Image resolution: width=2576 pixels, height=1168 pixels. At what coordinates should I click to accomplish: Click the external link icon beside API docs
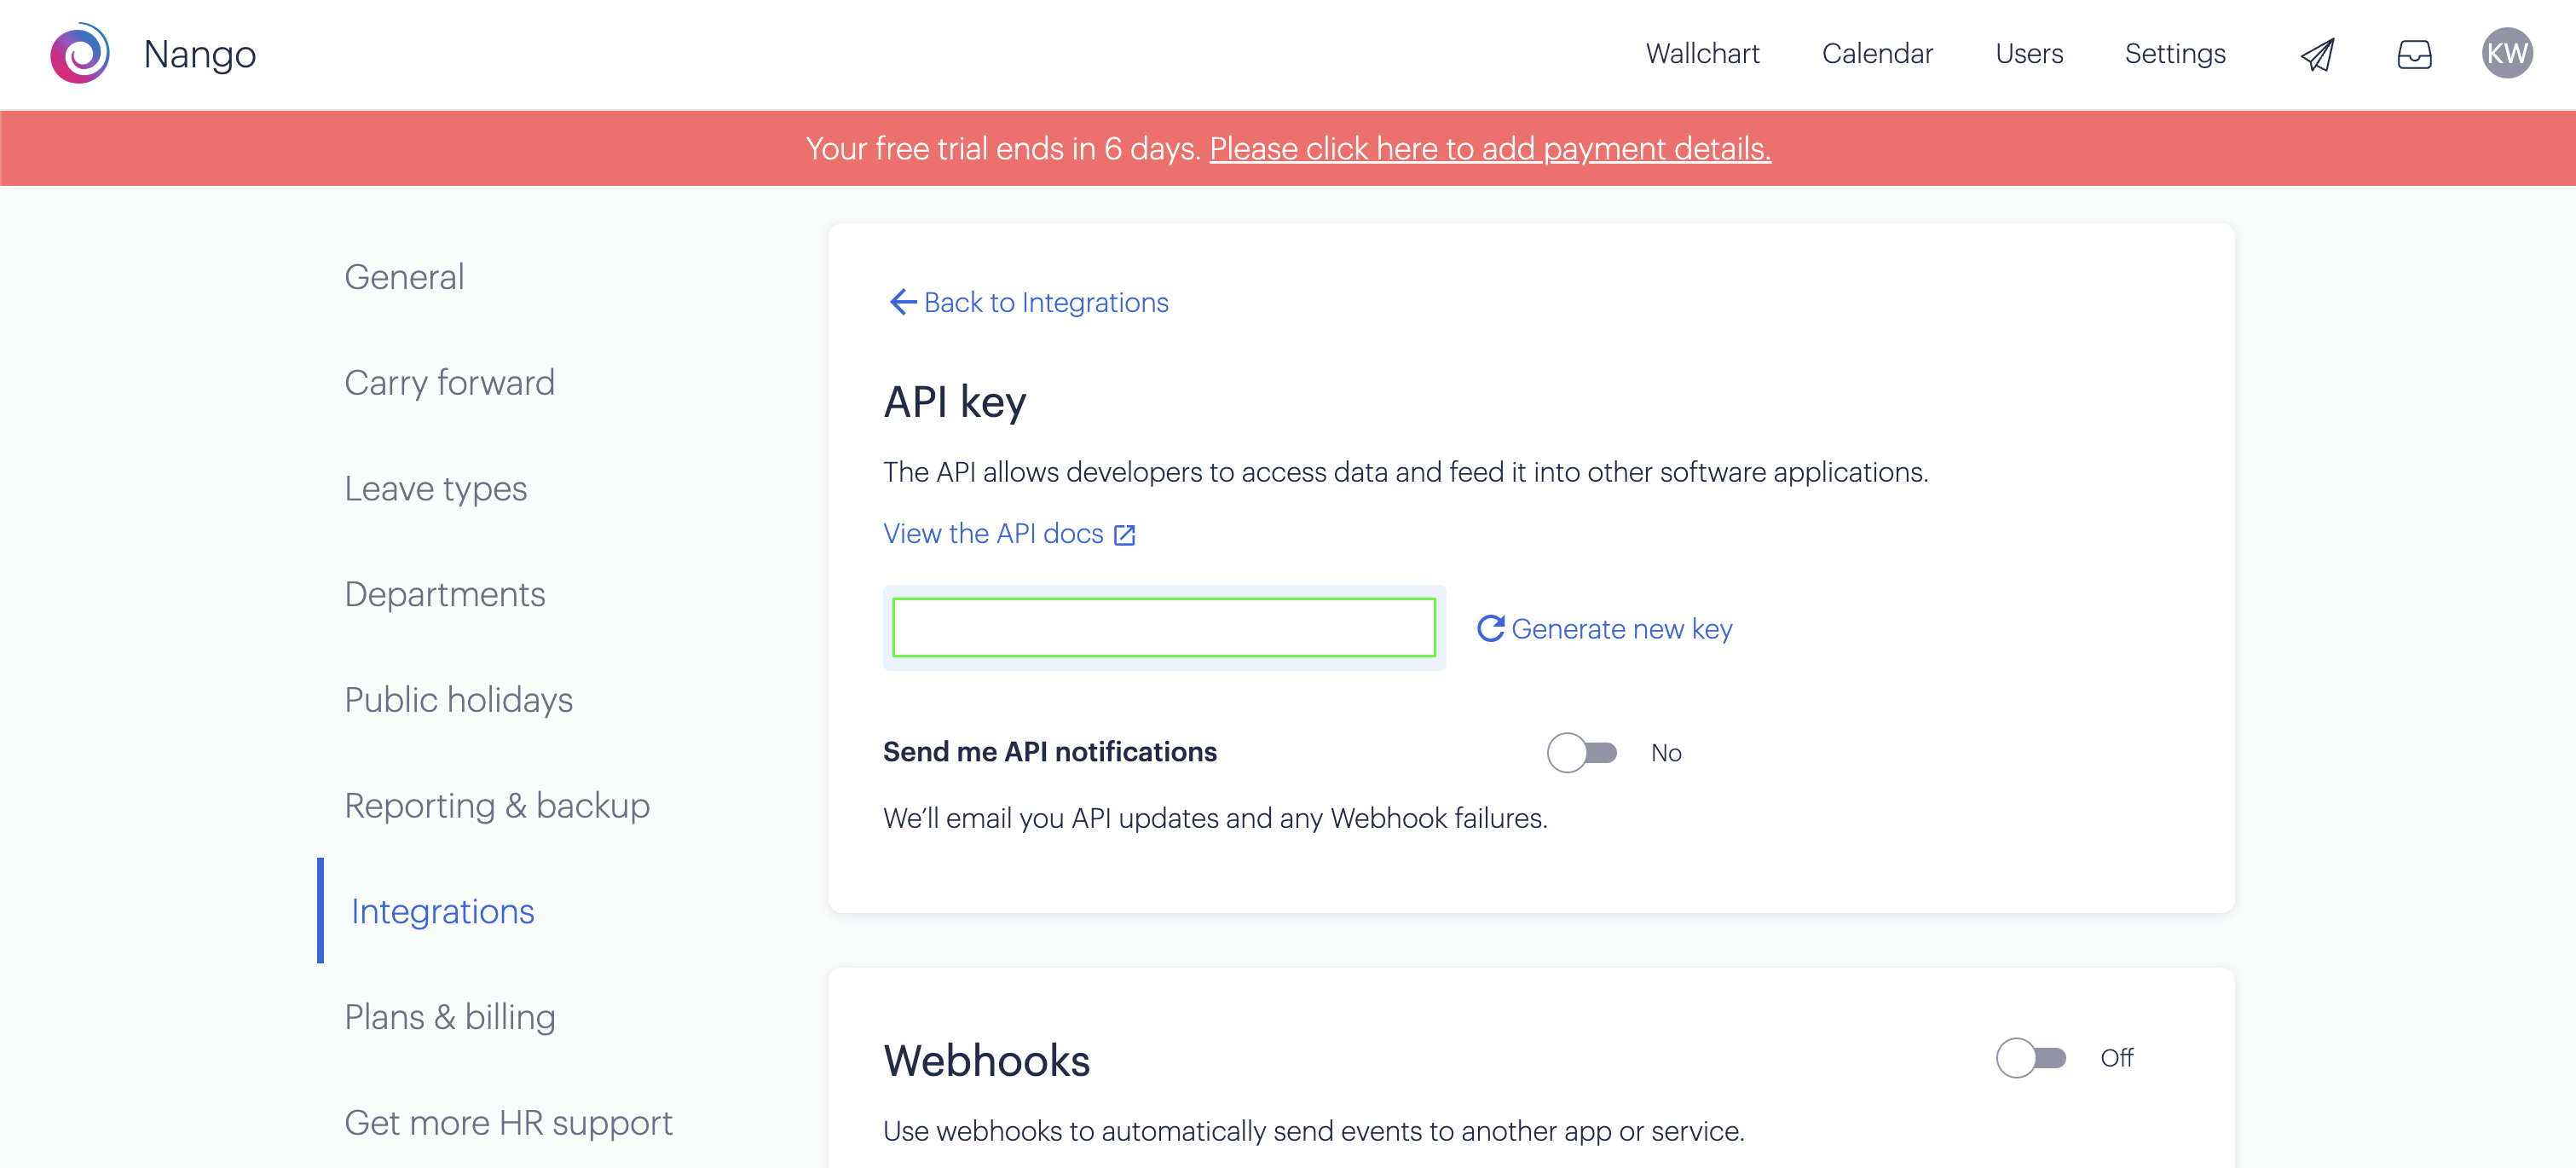click(x=1125, y=535)
